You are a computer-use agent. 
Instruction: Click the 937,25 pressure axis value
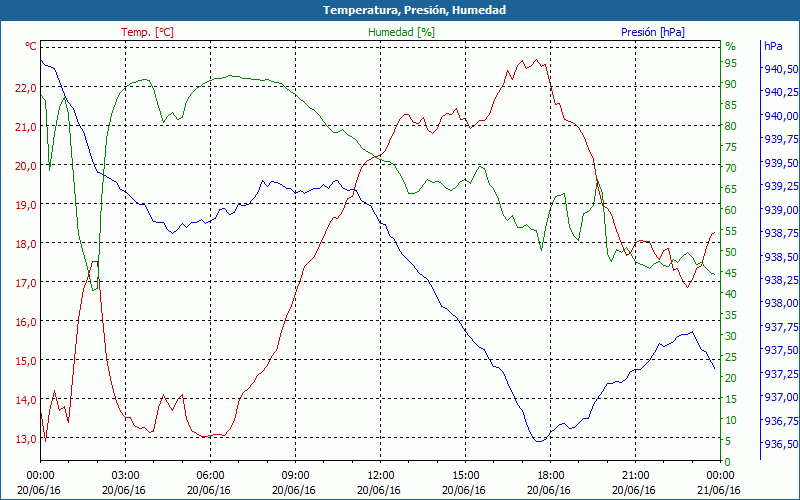pyautogui.click(x=782, y=373)
